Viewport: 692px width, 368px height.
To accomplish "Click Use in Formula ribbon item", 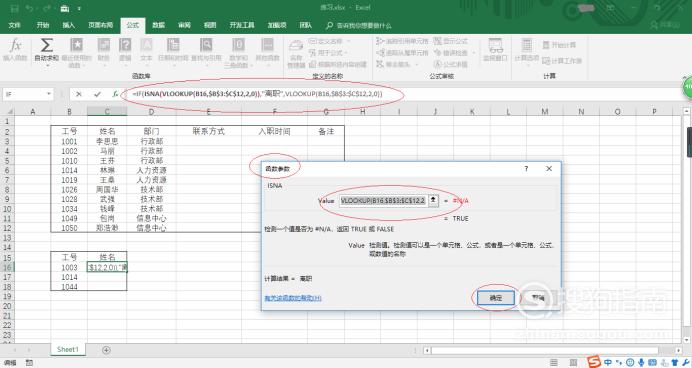I will pyautogui.click(x=329, y=53).
